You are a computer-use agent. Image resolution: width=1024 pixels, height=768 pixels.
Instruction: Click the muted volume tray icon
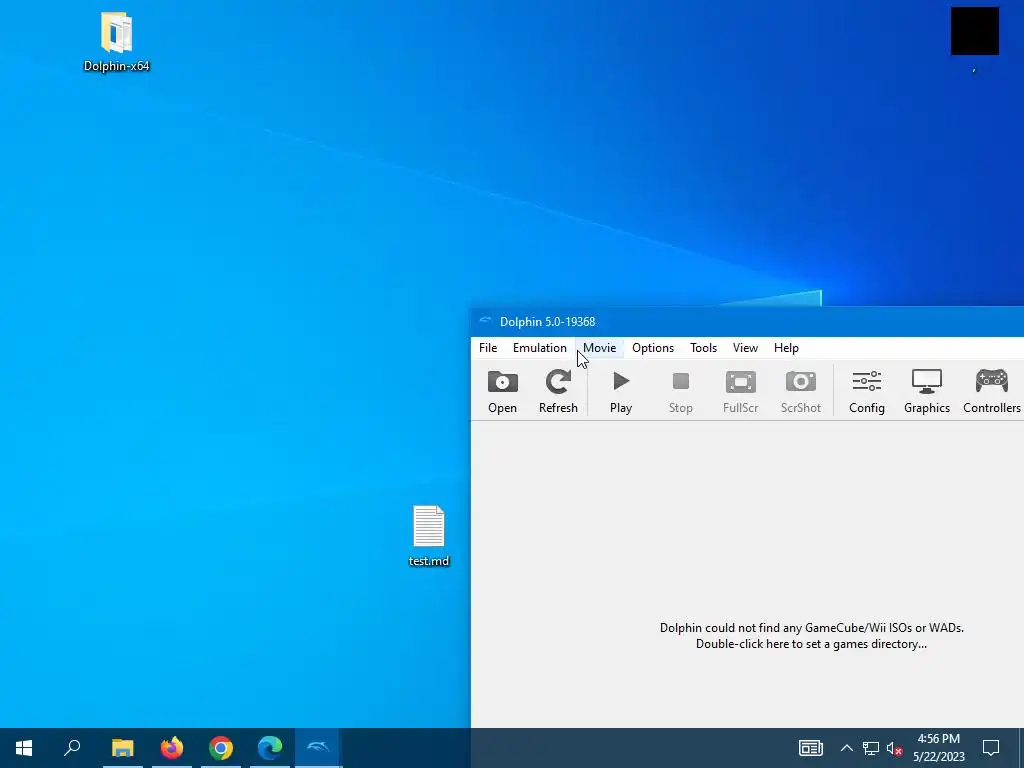click(x=894, y=748)
